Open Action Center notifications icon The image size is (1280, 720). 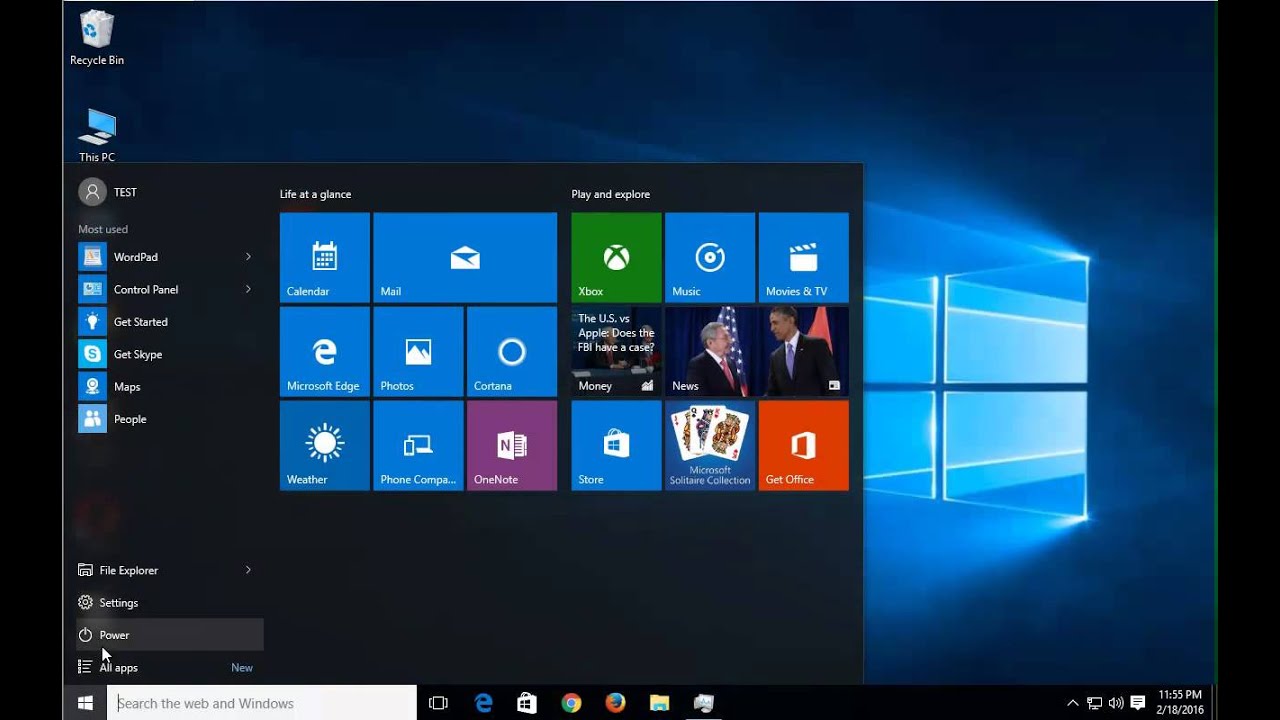click(x=1138, y=703)
